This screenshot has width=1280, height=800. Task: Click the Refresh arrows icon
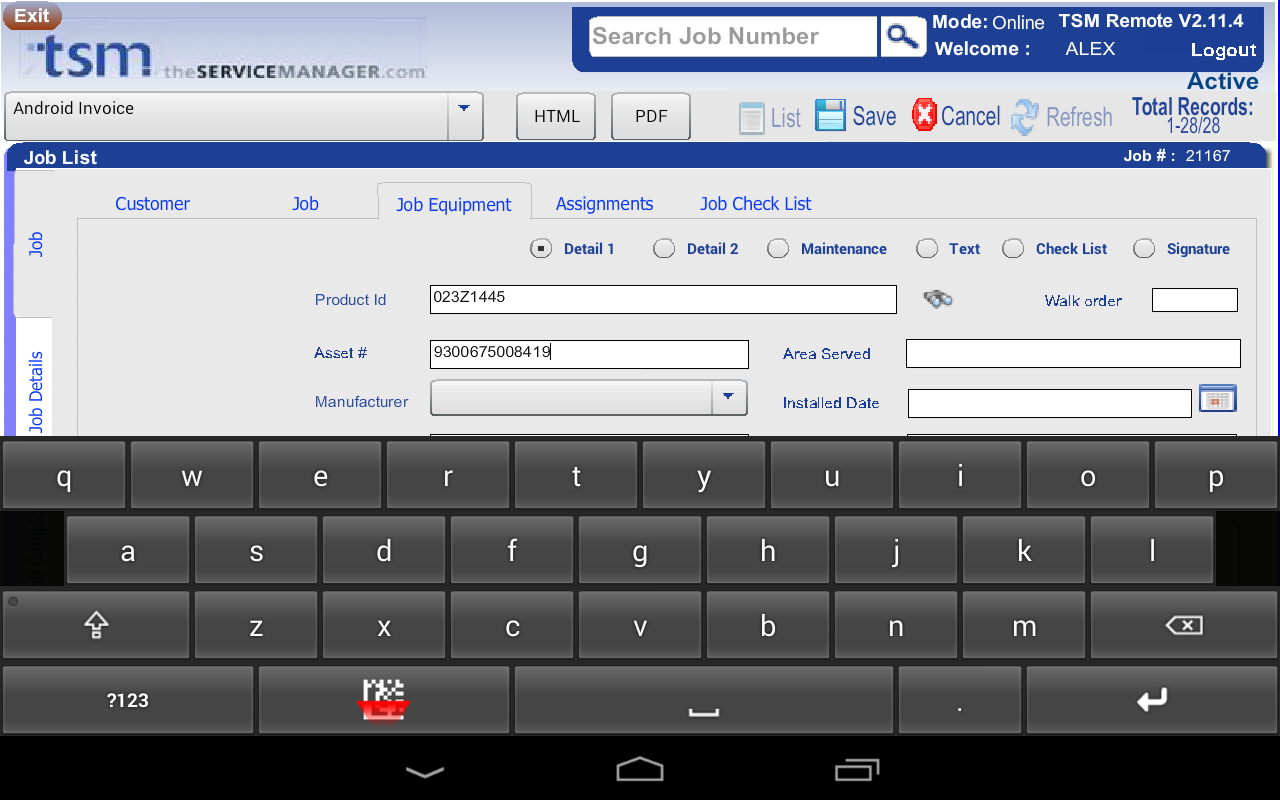coord(1025,117)
